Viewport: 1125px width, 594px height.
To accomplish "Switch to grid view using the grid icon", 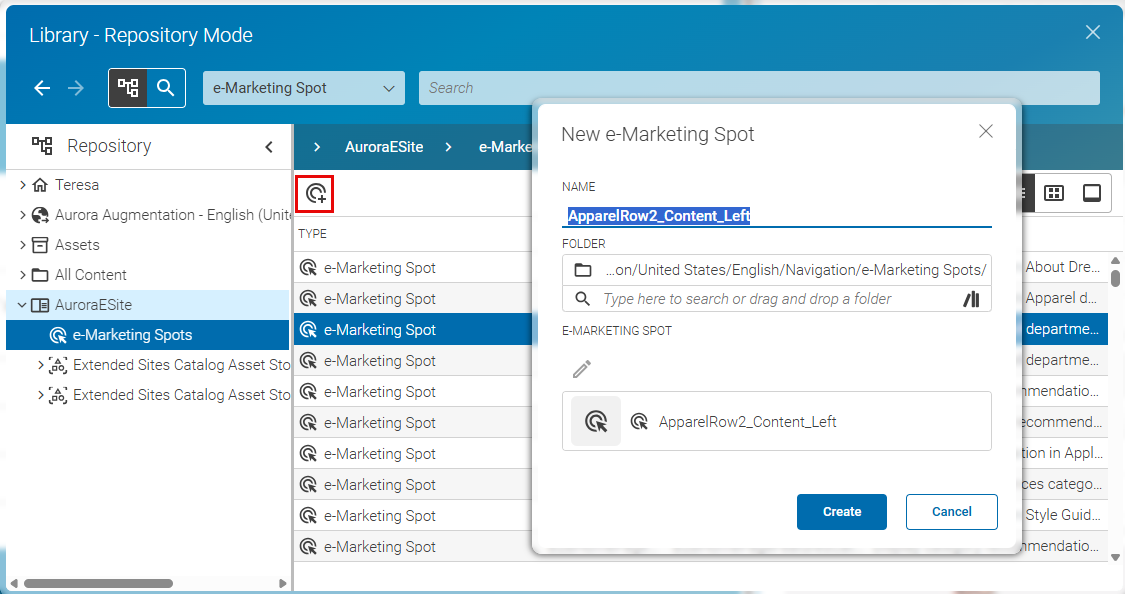I will [x=1054, y=193].
